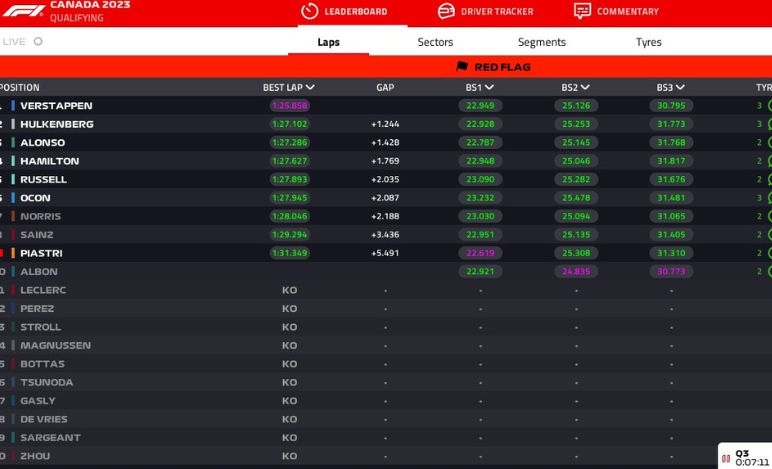This screenshot has width=772, height=469.
Task: Select driver ALONSO in the leaderboard
Action: tap(43, 142)
